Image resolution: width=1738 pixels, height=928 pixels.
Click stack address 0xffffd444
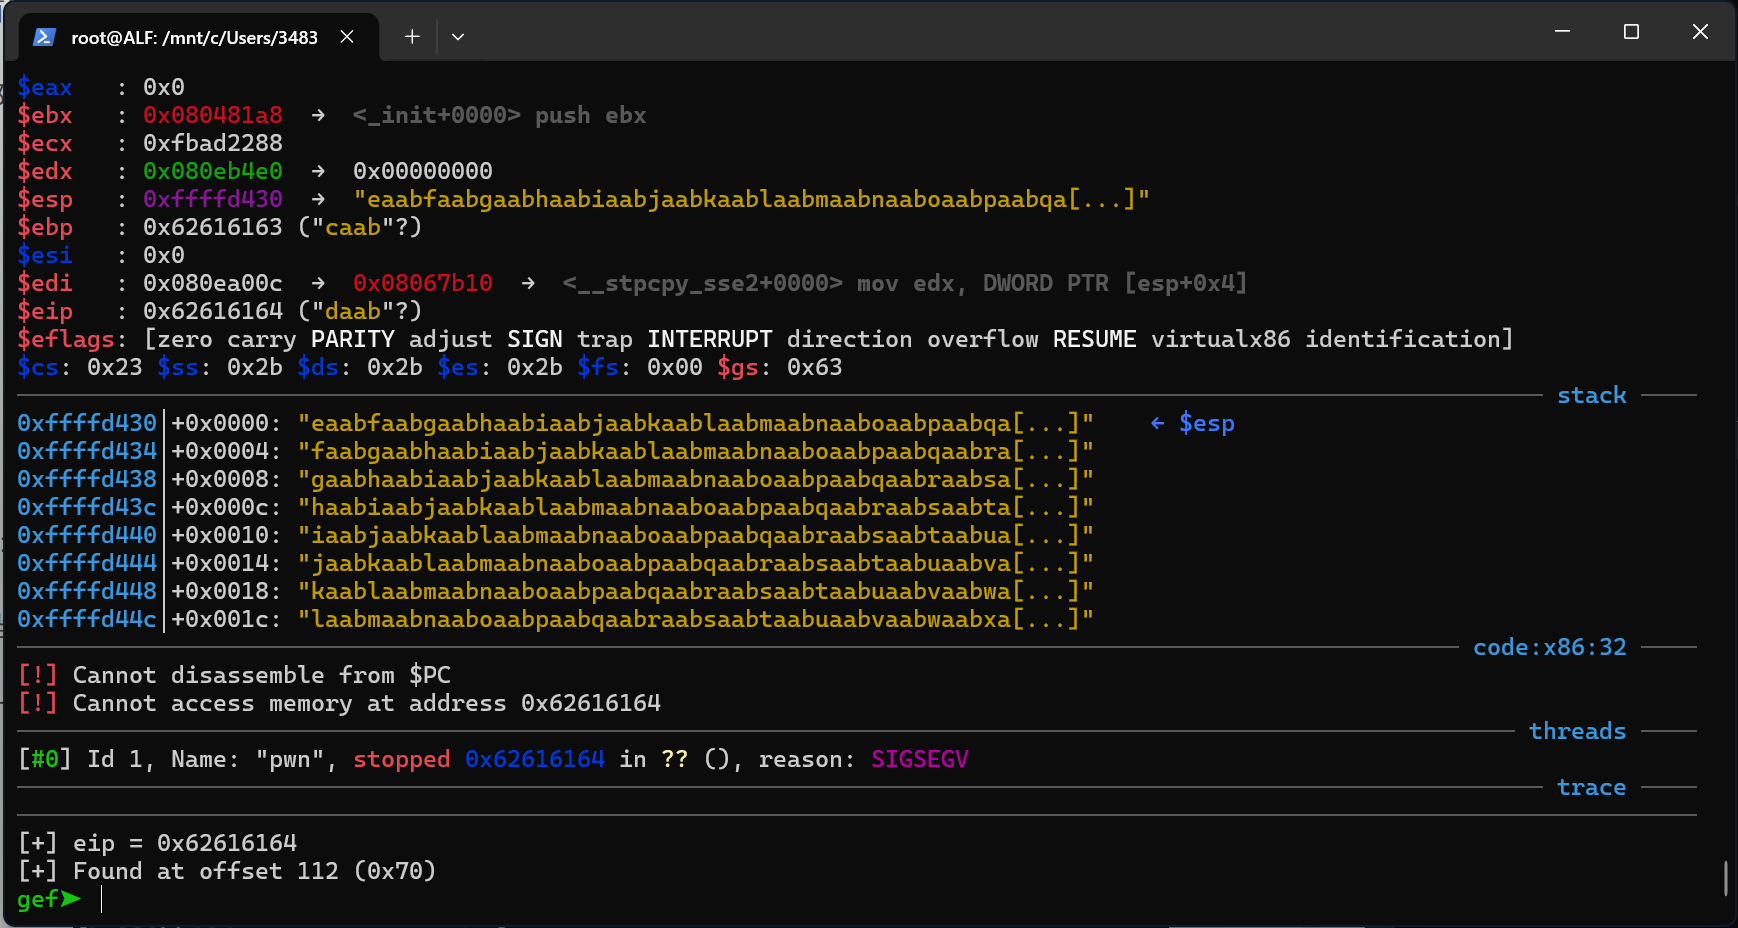(87, 563)
